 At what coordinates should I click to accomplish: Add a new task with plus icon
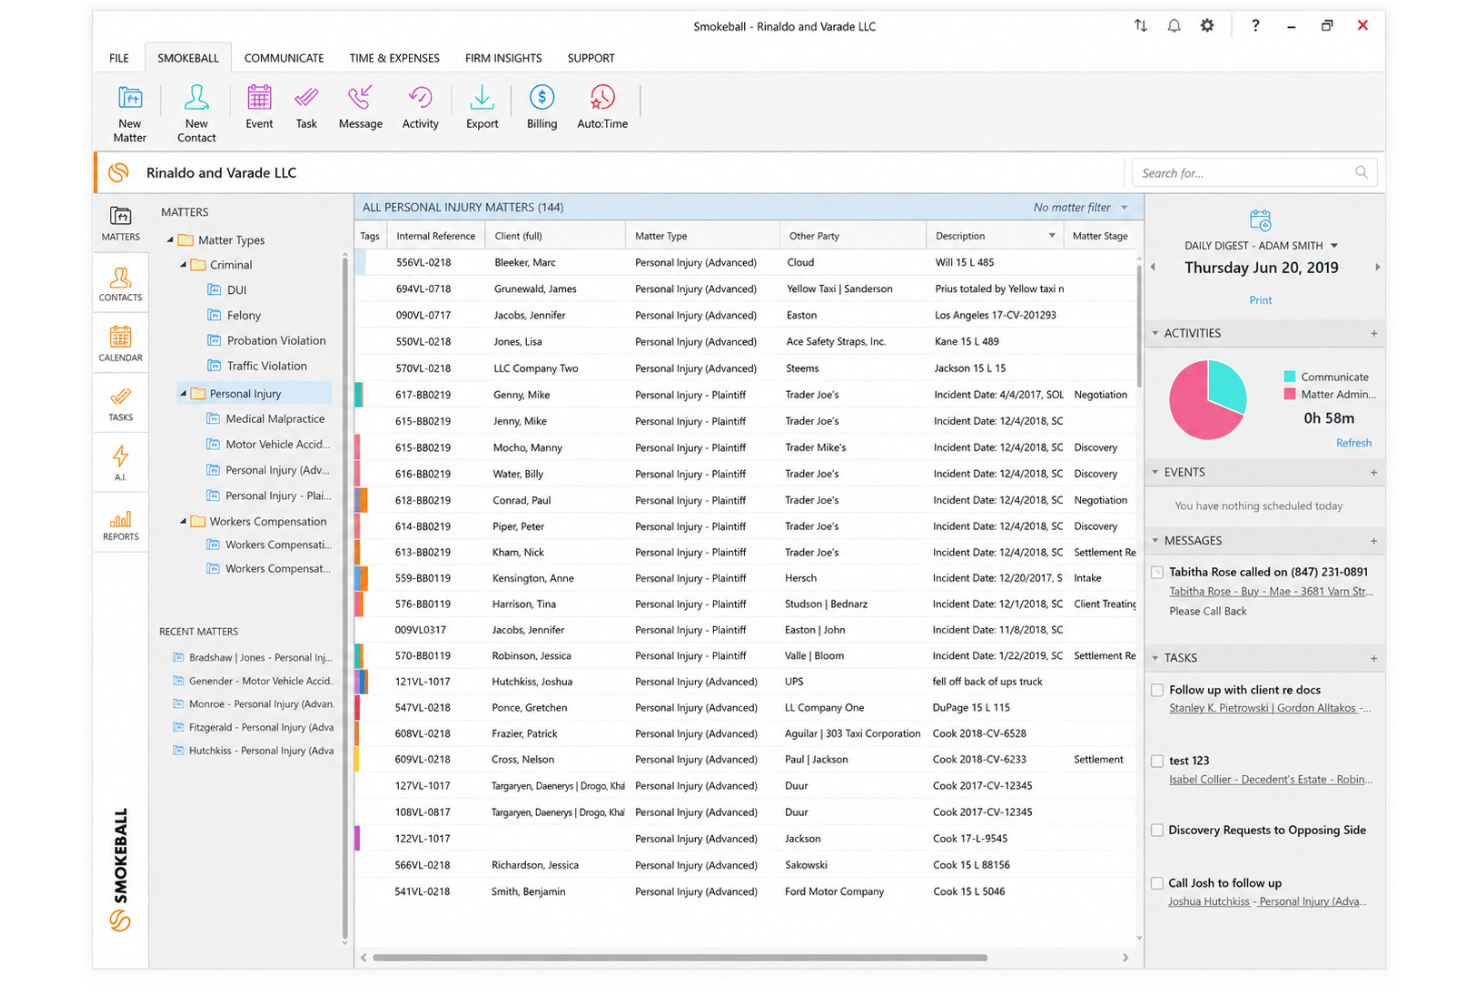click(x=1373, y=658)
